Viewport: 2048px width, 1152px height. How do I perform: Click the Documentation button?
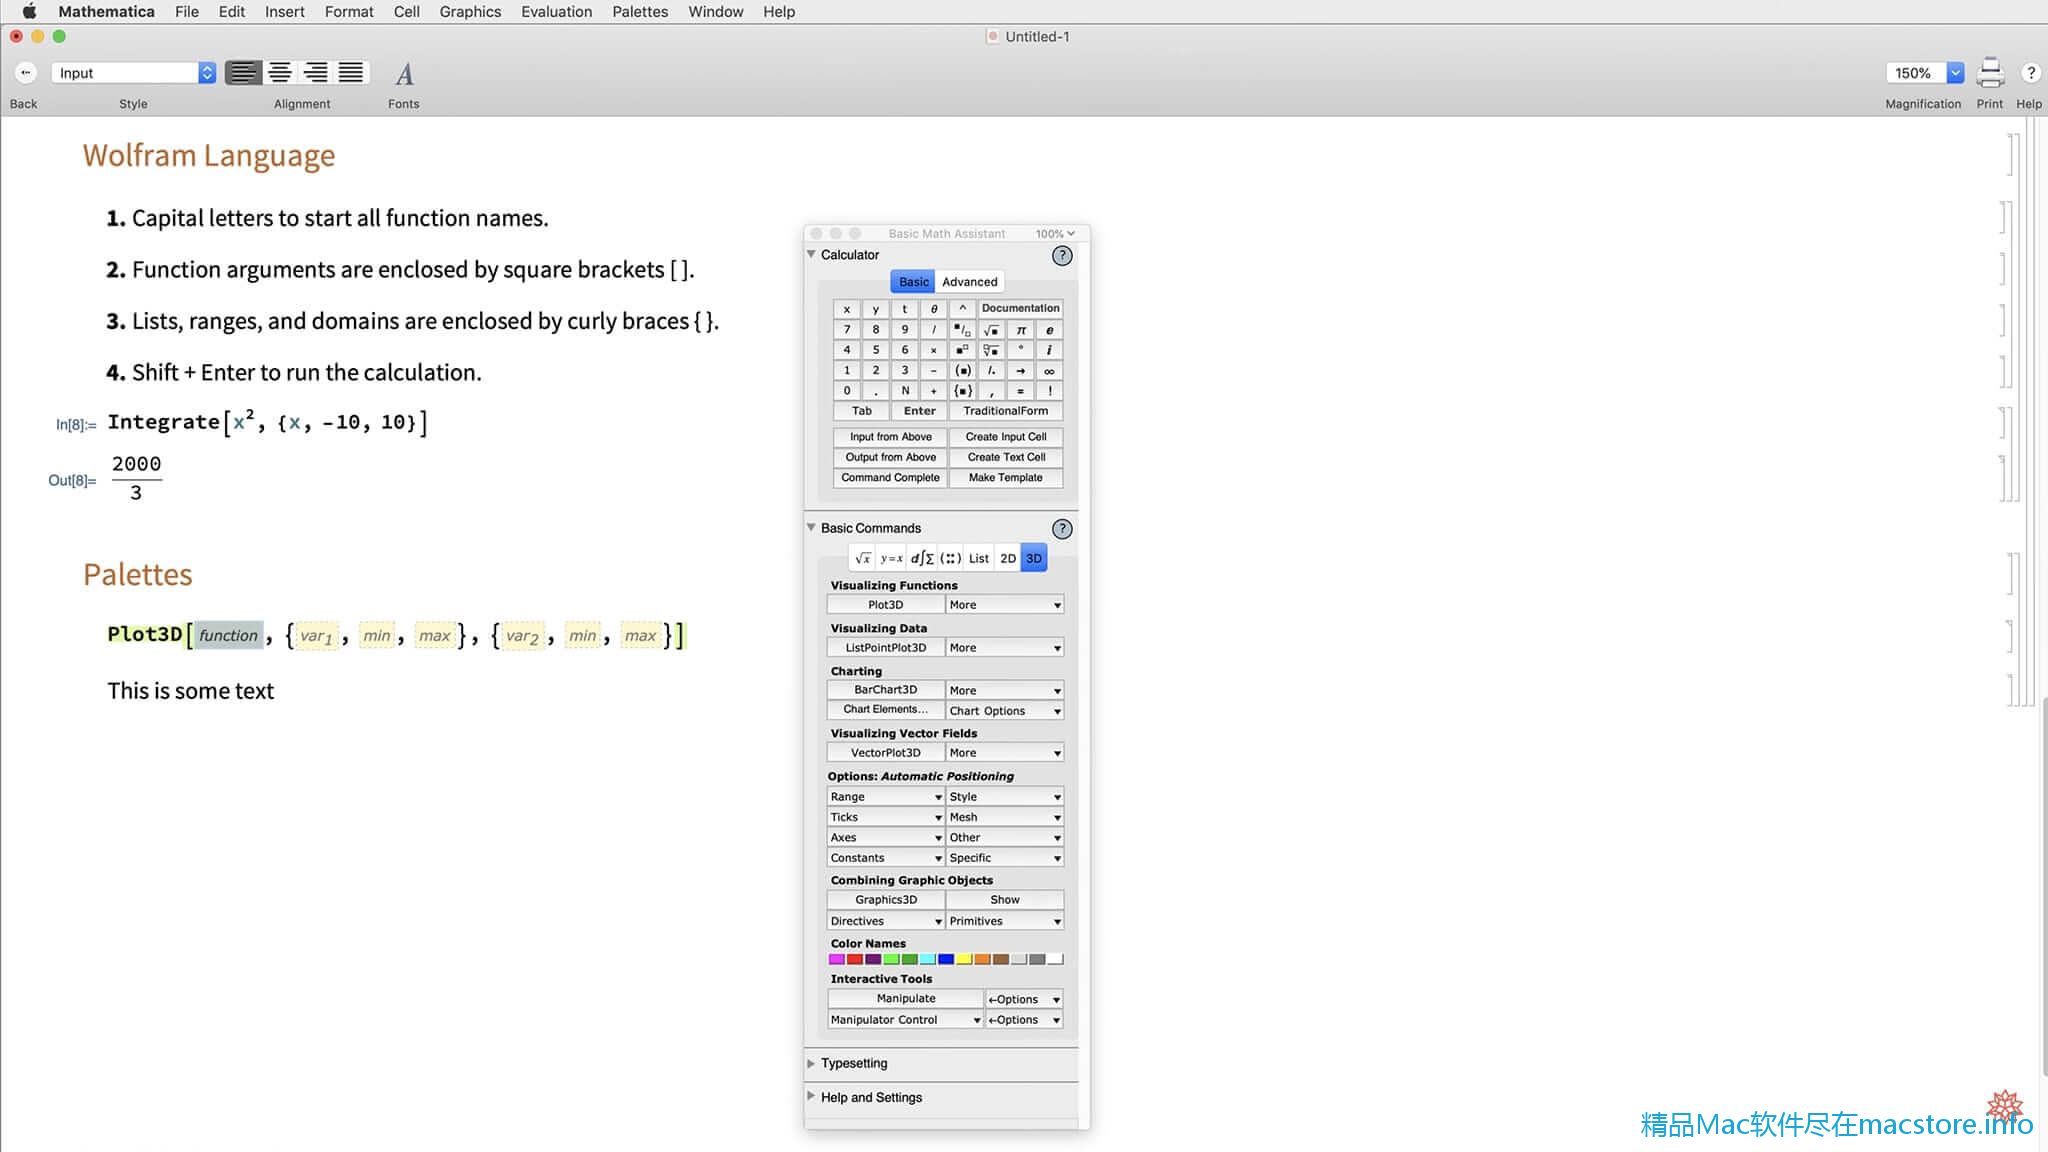coord(1020,309)
